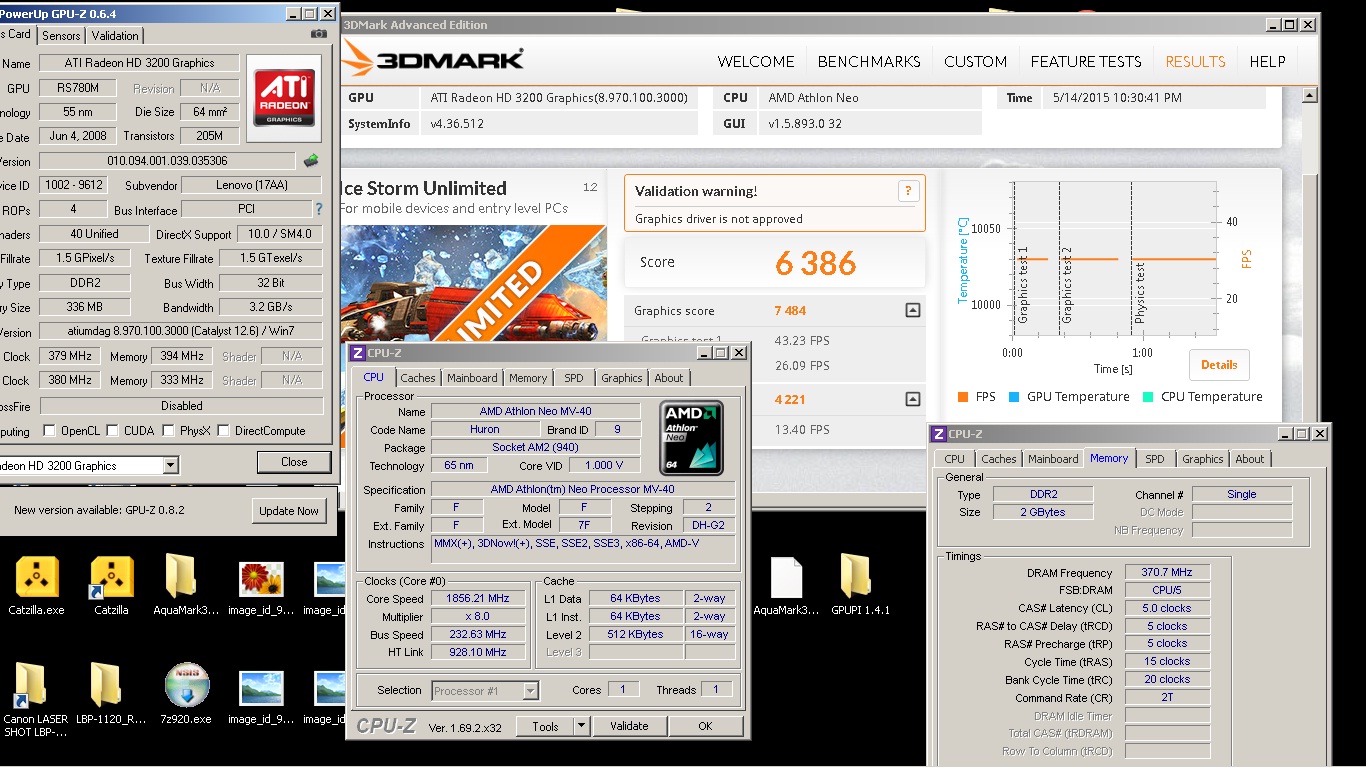Viewport: 1366px width, 768px height.
Task: Open the FEATURE TESTS tab in 3DMark
Action: pyautogui.click(x=1086, y=61)
